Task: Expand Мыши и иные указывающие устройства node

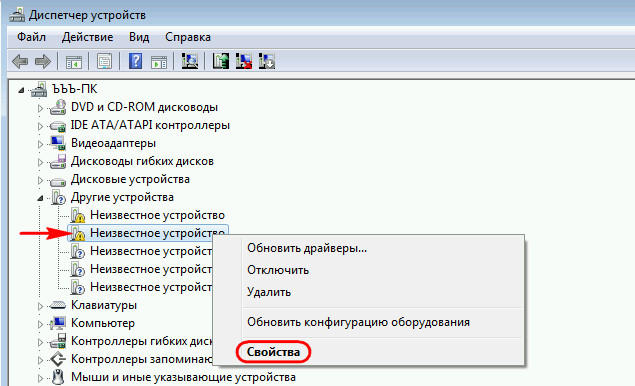Action: [40, 378]
